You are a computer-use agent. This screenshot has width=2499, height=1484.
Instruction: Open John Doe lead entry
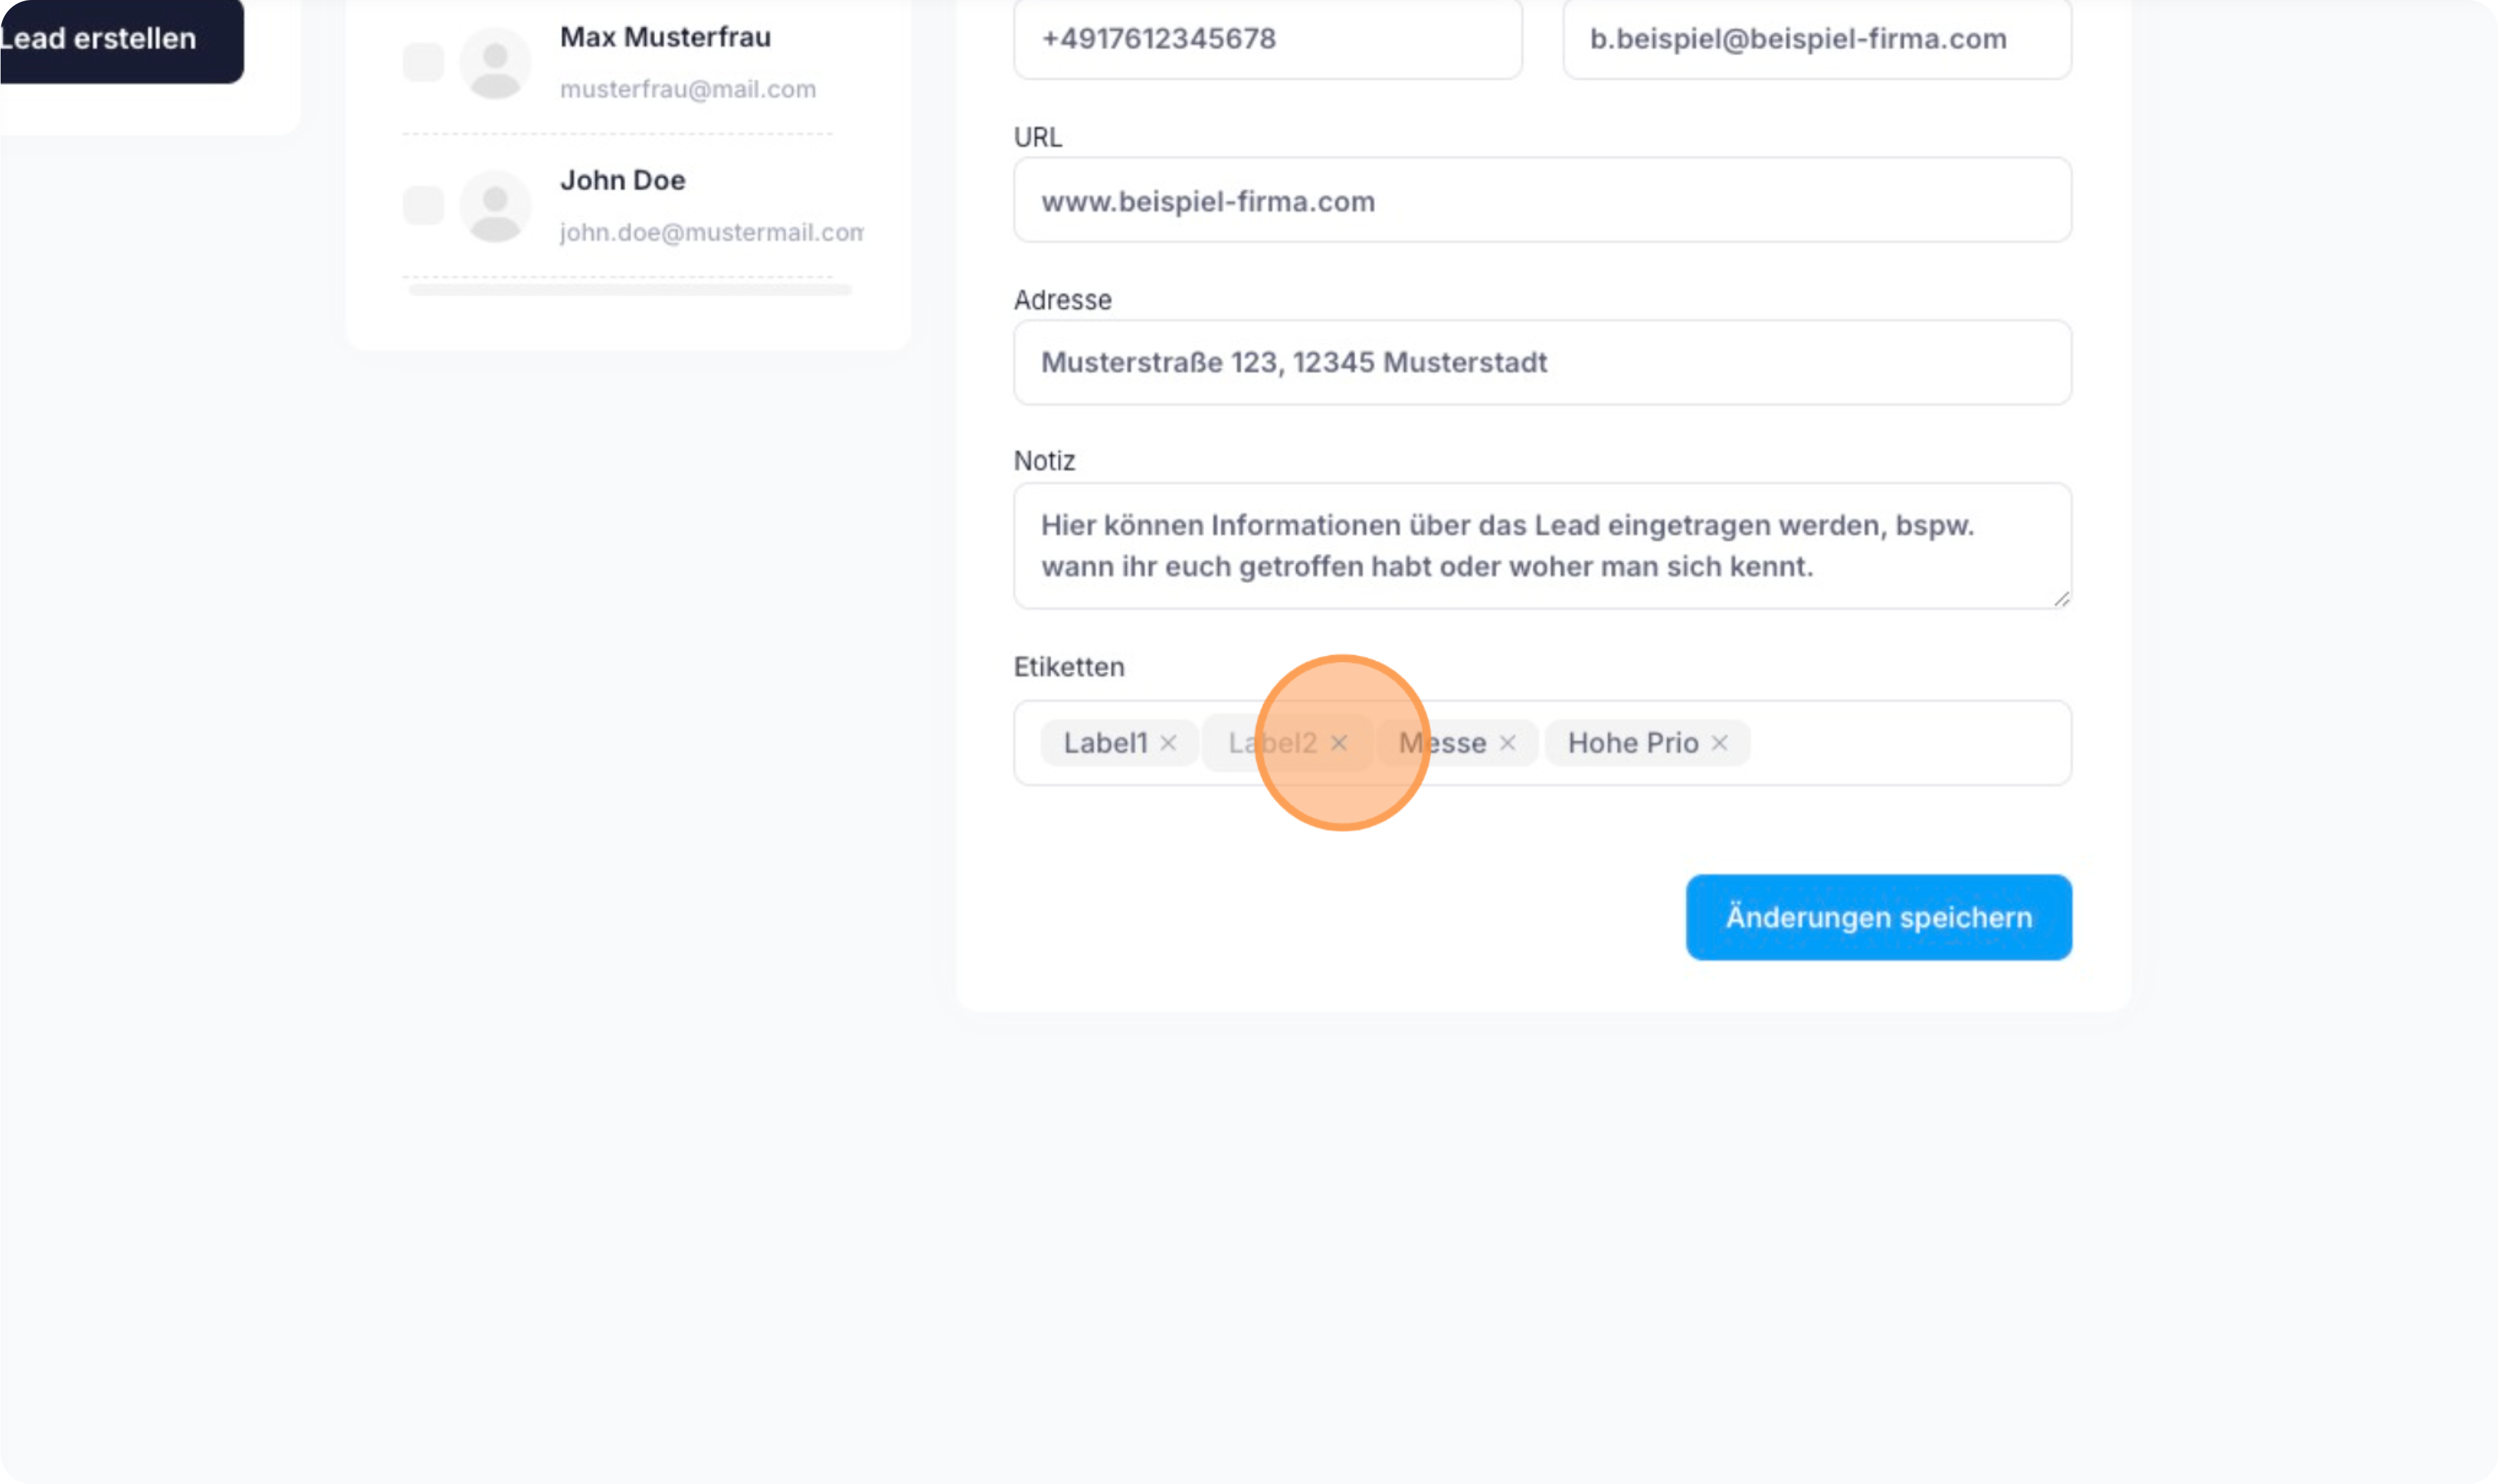coord(622,181)
